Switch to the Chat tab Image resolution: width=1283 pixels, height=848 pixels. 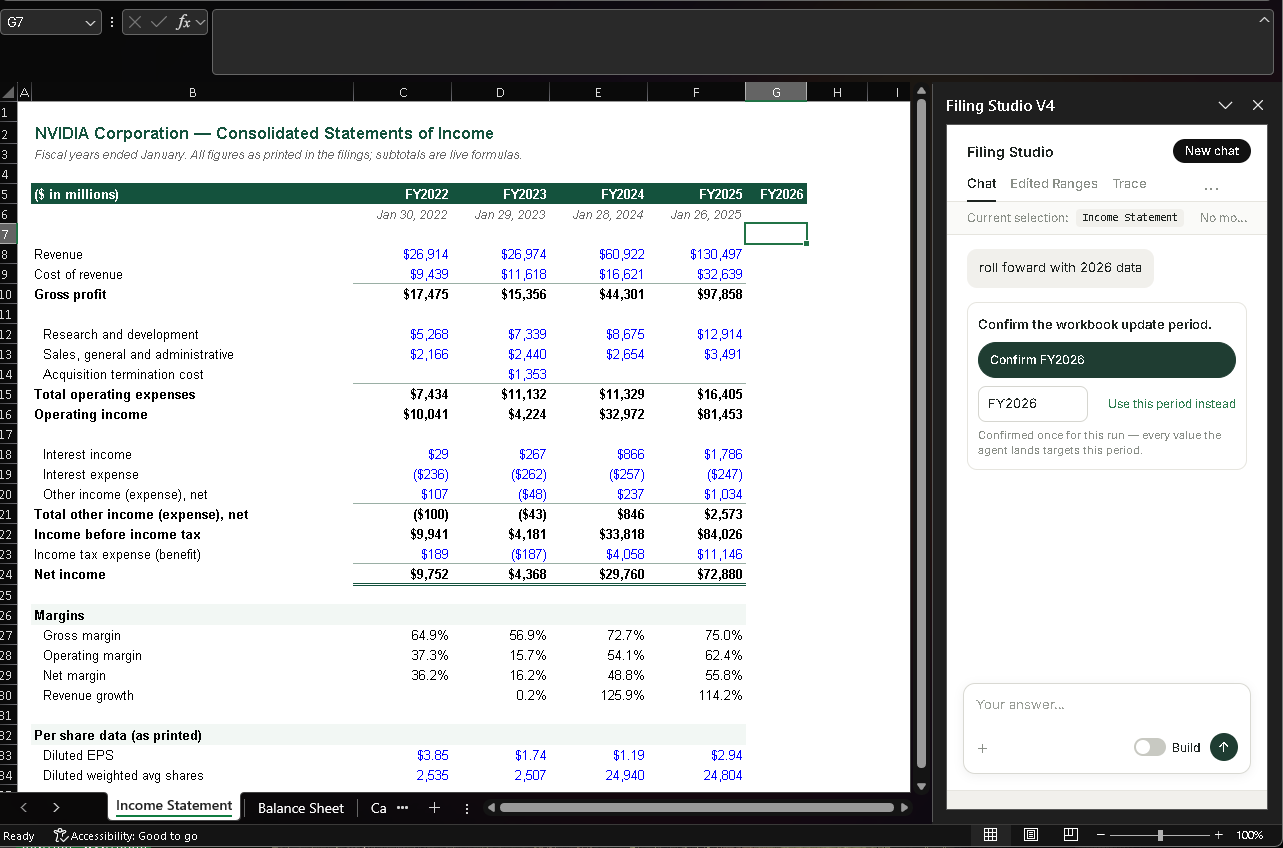coord(981,184)
